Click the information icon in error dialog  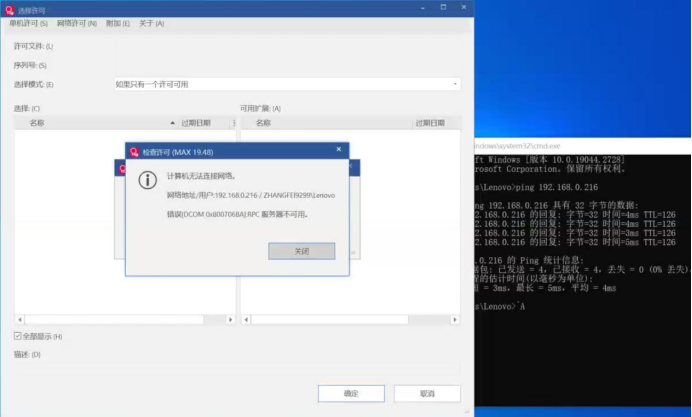[x=147, y=180]
